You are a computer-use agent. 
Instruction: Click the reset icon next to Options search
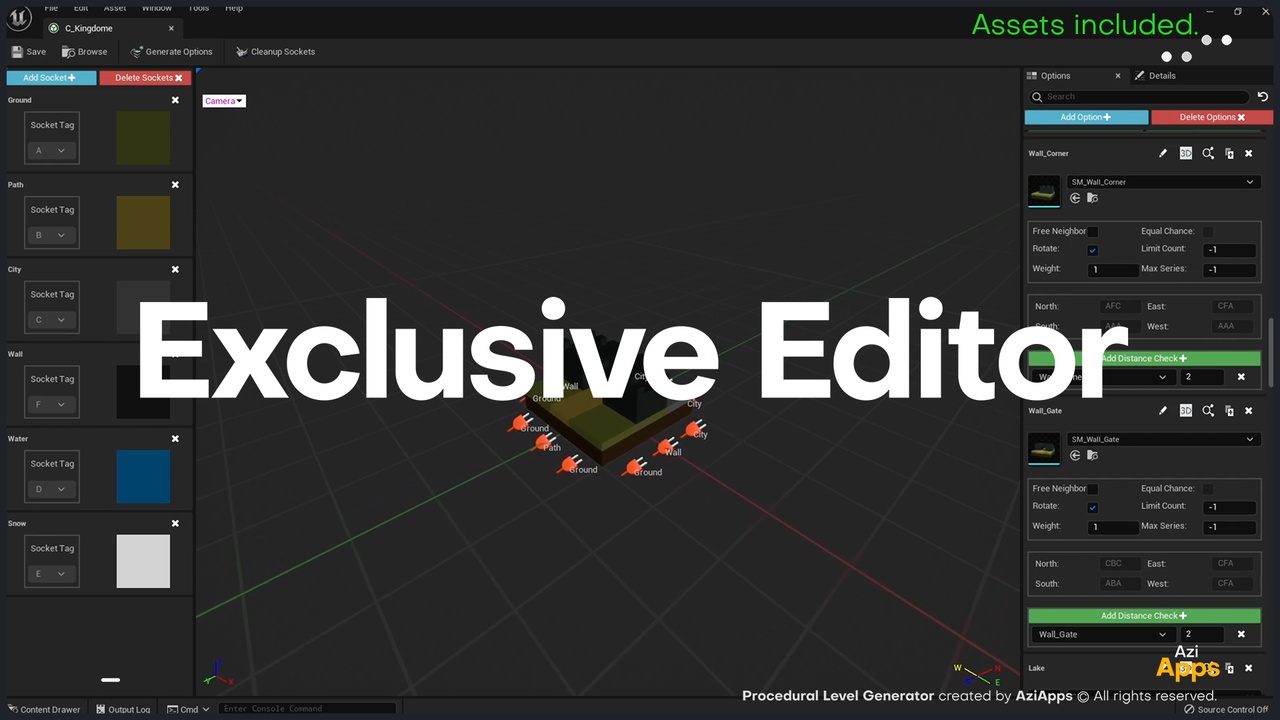[1263, 97]
